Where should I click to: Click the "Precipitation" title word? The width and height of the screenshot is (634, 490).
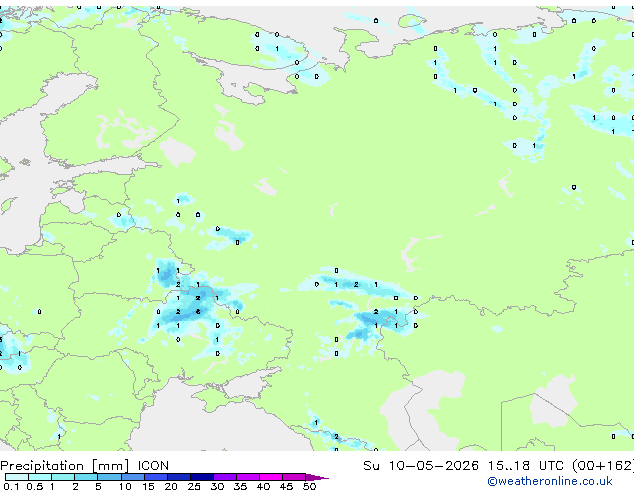[42, 466]
